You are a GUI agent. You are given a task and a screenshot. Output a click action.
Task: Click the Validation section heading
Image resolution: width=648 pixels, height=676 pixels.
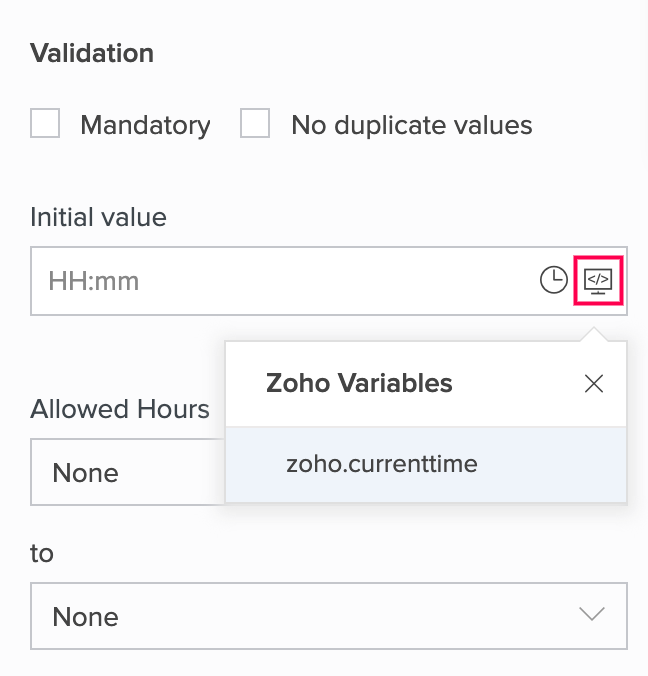pos(92,53)
